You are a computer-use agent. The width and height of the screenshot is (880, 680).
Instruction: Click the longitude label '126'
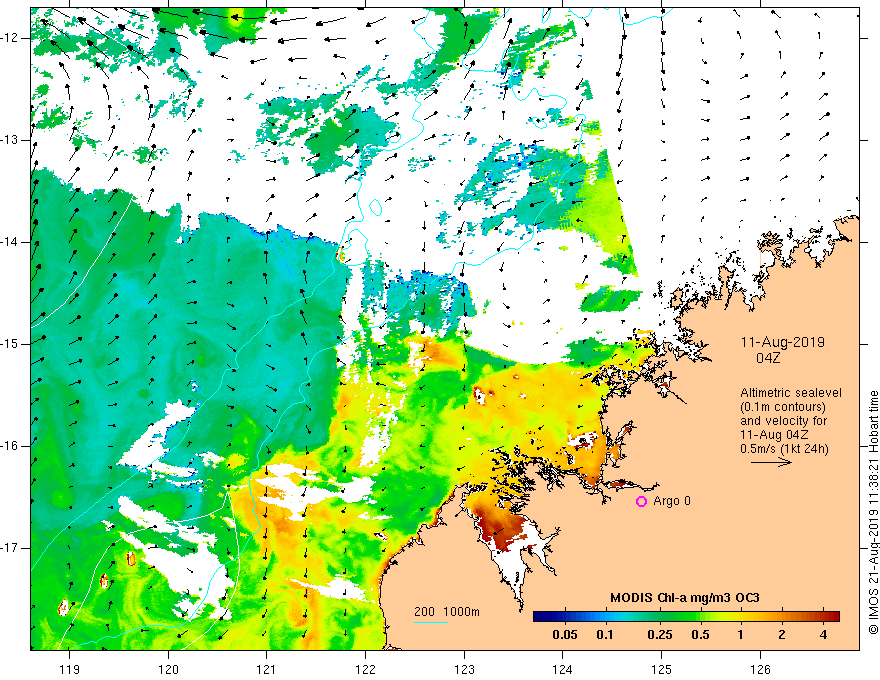(760, 669)
